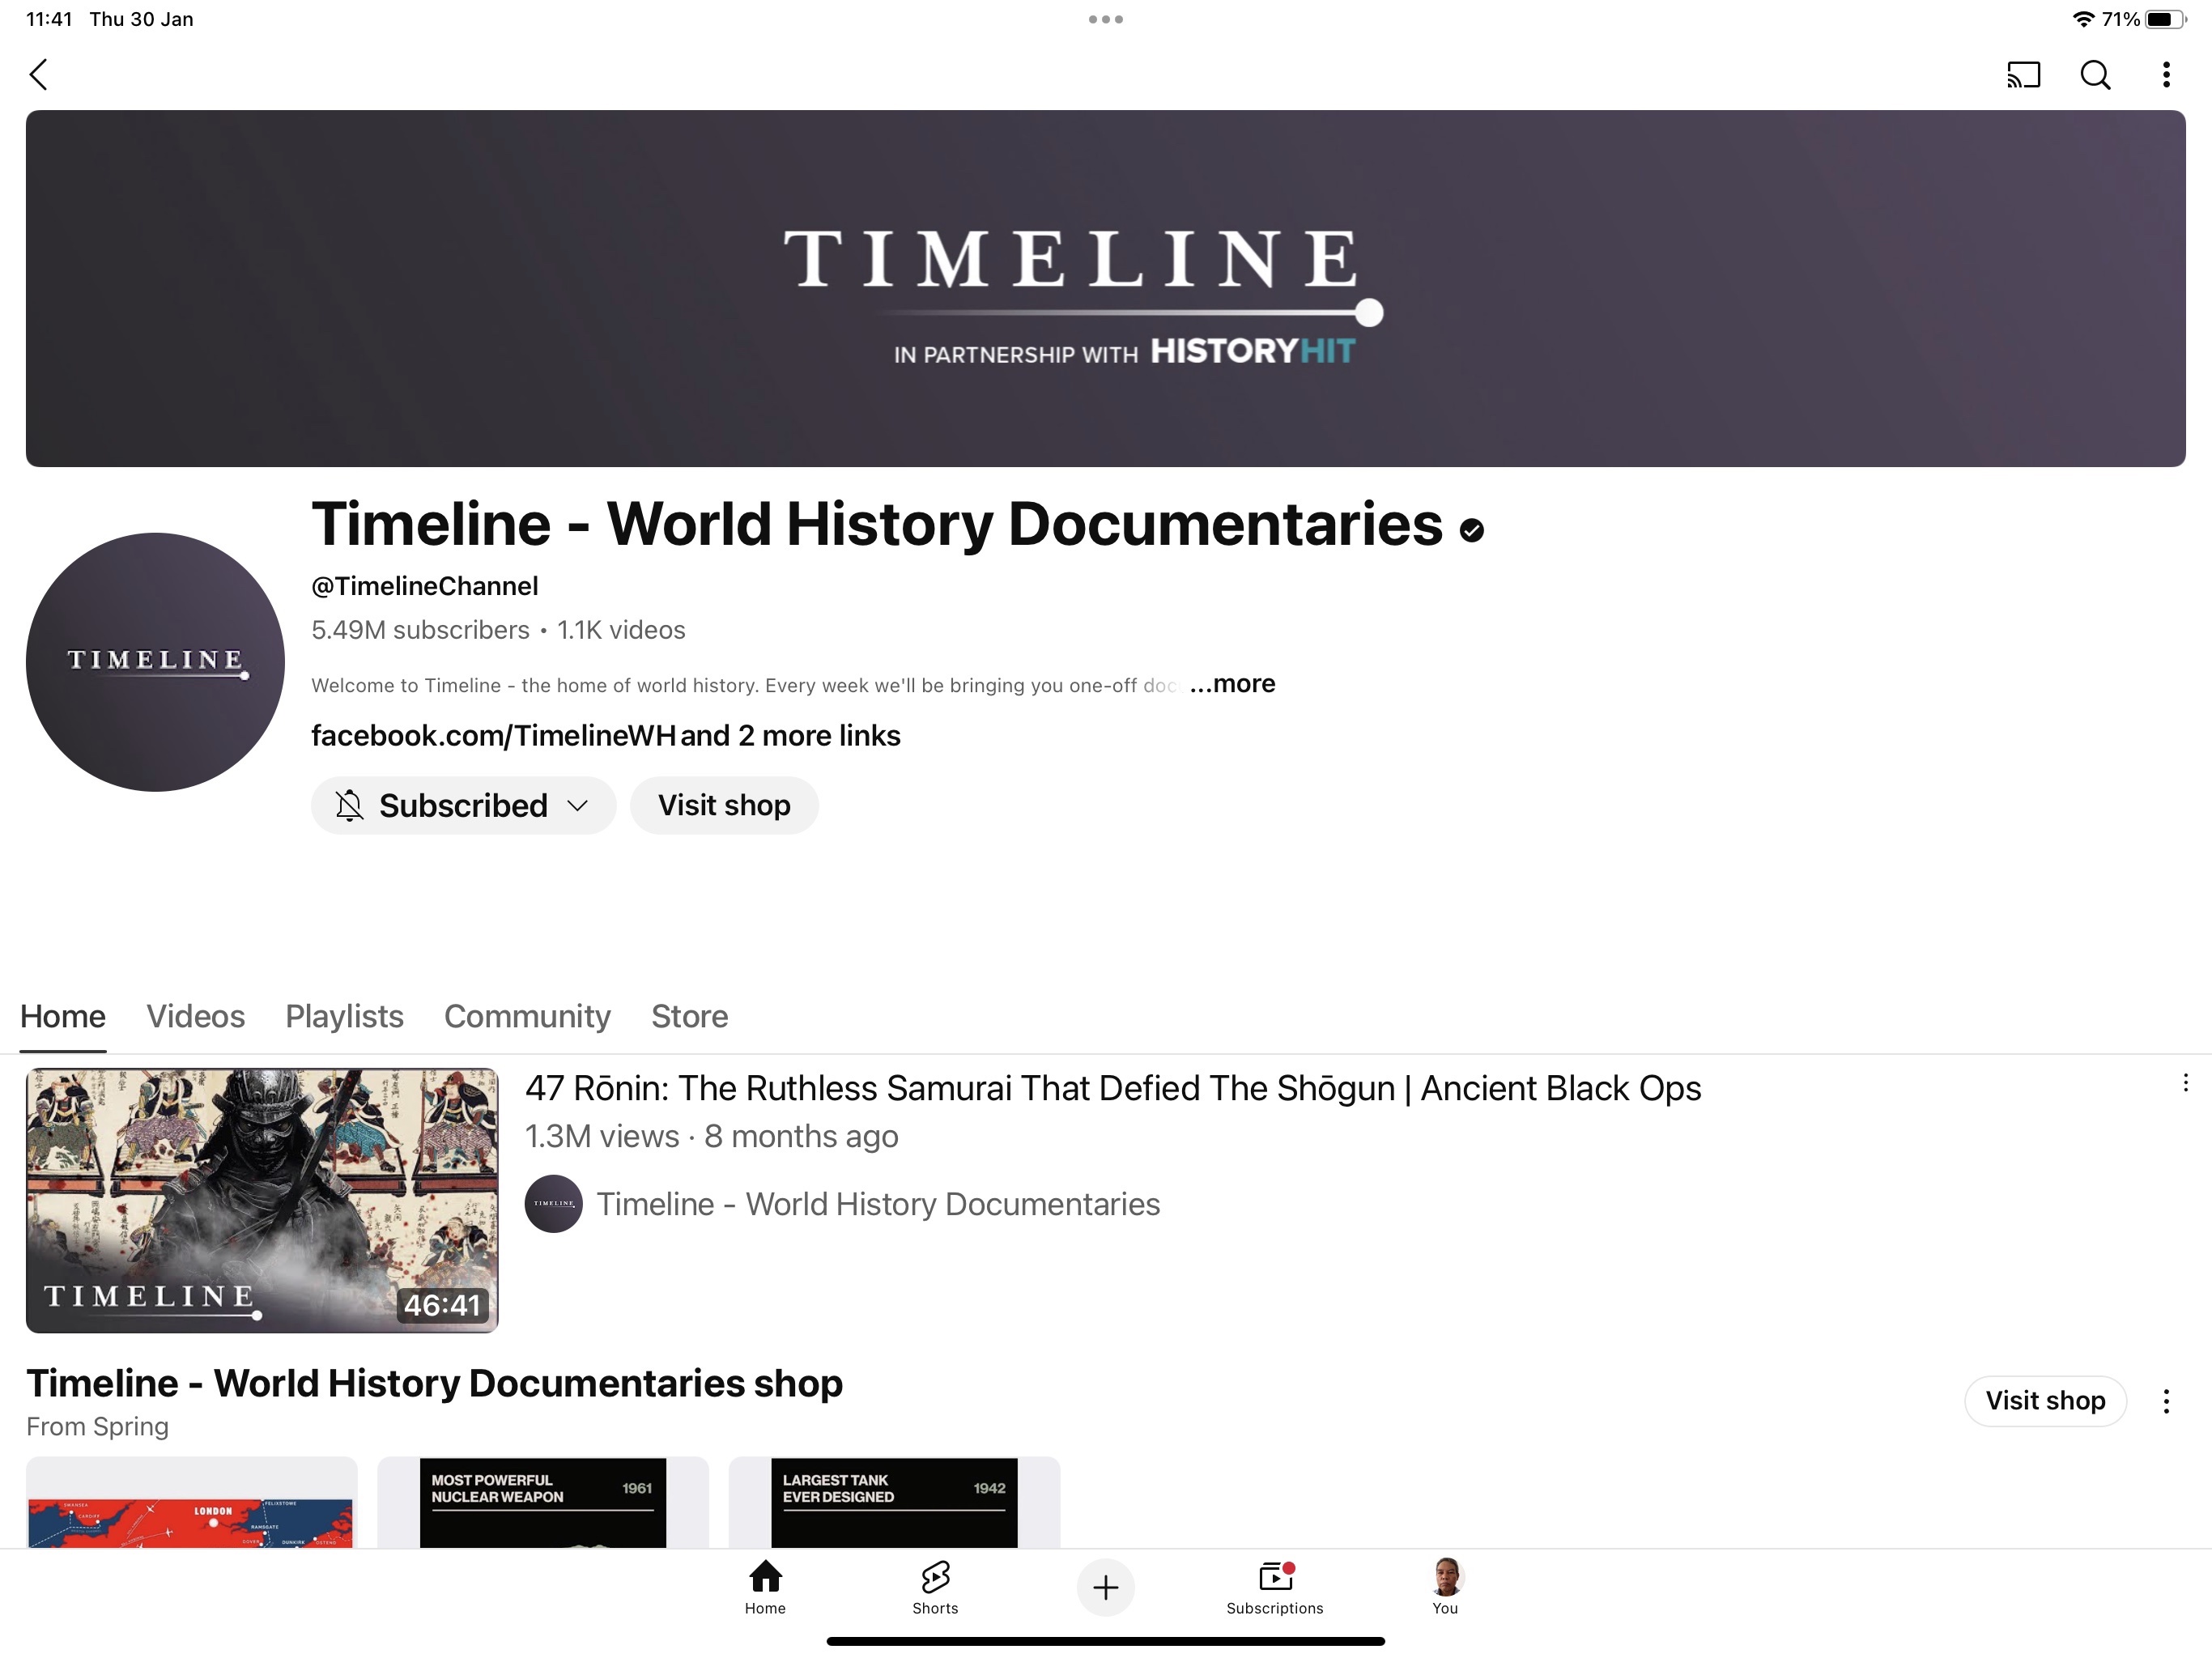Toggle the notification bell on Subscribed
The height and width of the screenshot is (1658, 2212).
[x=349, y=806]
